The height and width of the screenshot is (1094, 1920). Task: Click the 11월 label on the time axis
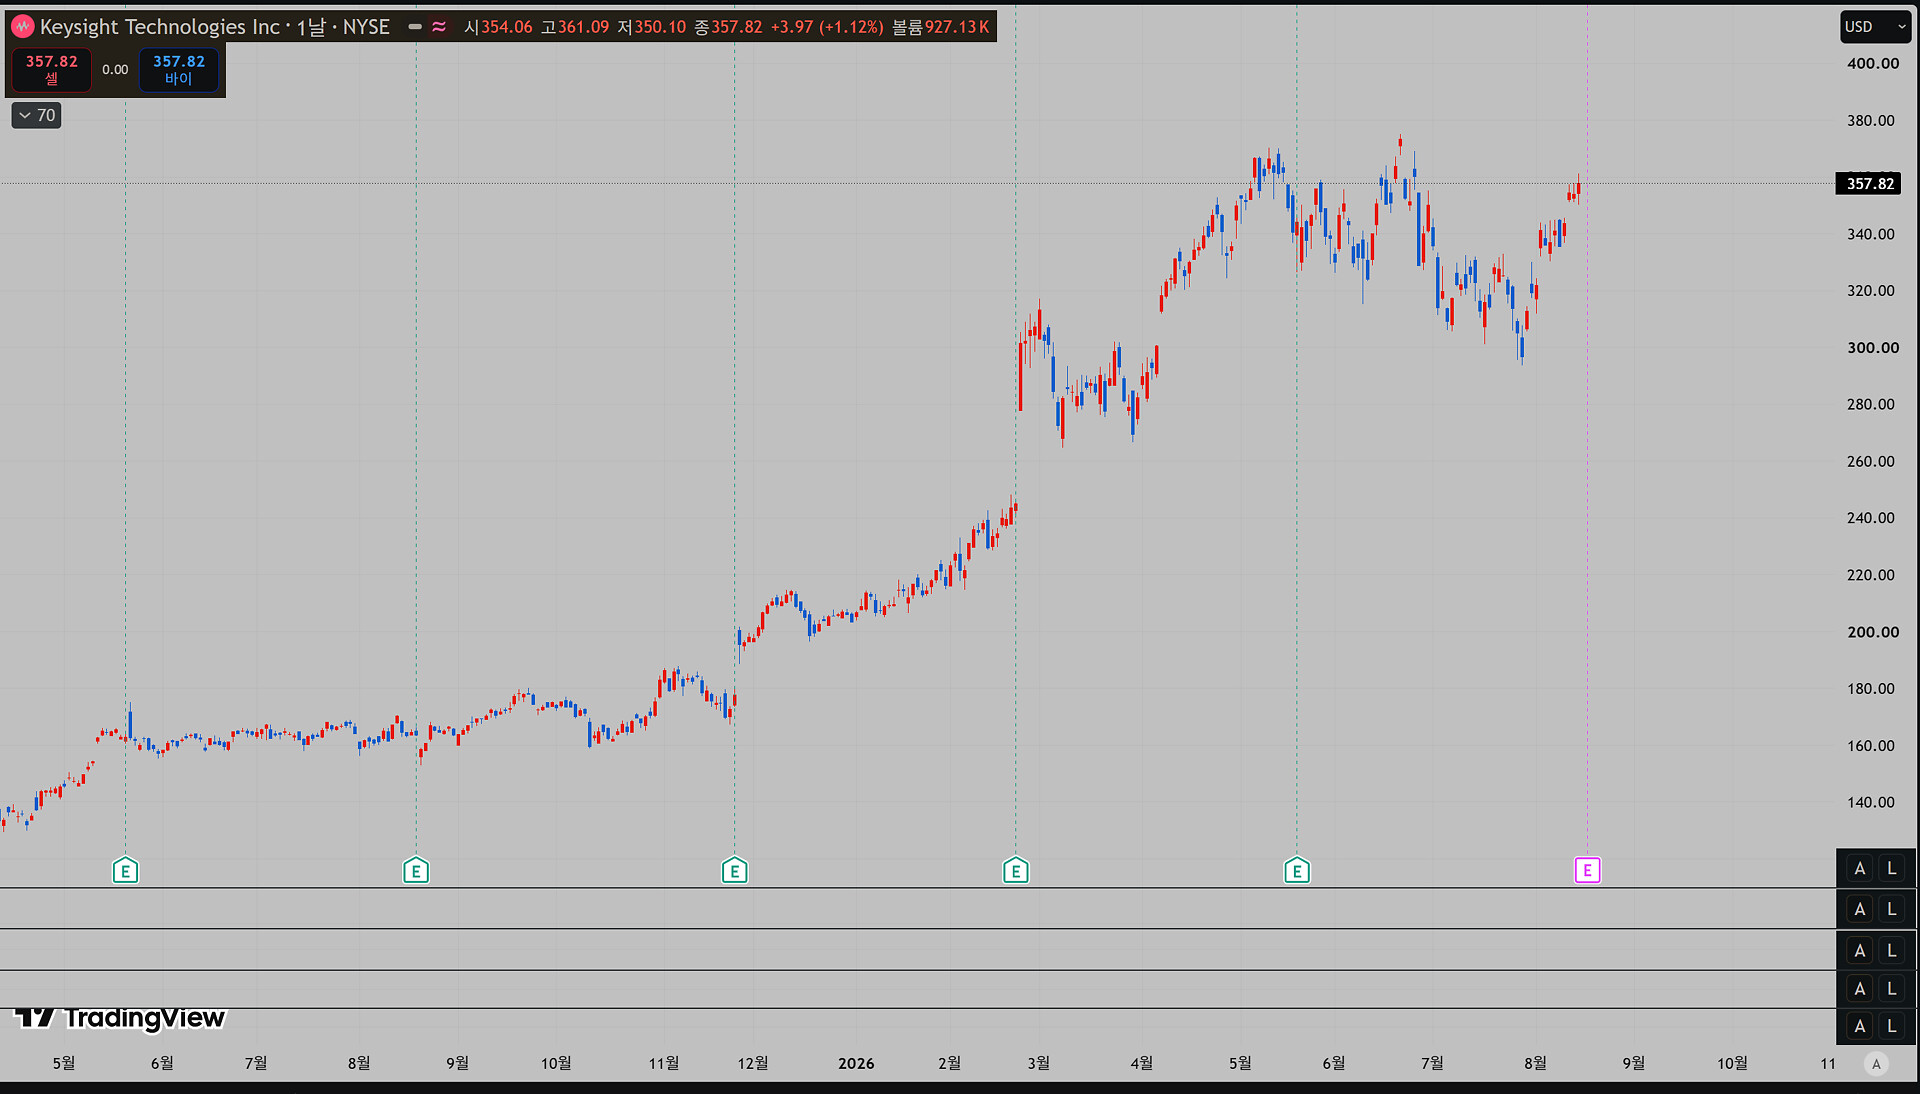point(664,1064)
